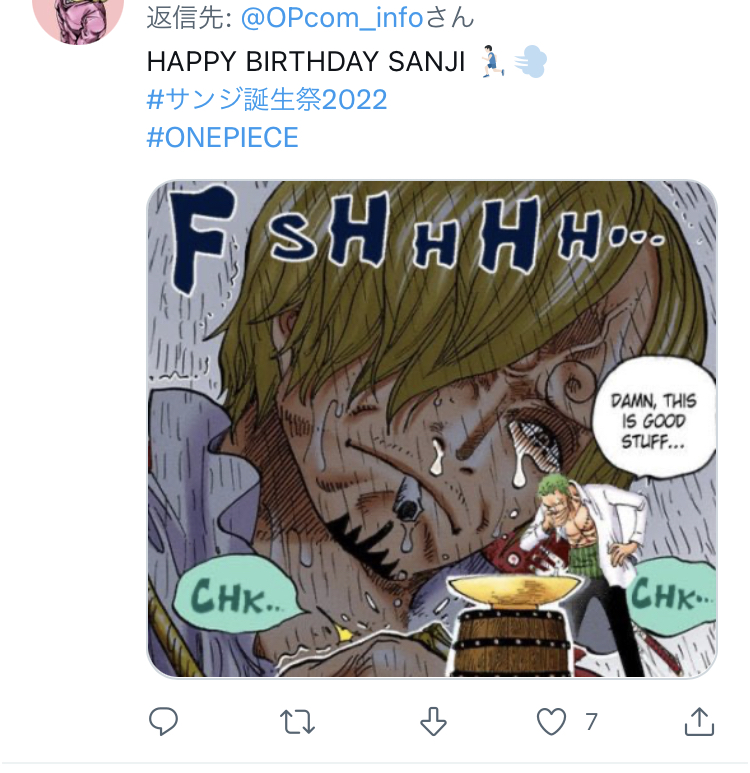Click the reply speech bubble icon
750x773 pixels.
coord(163,721)
